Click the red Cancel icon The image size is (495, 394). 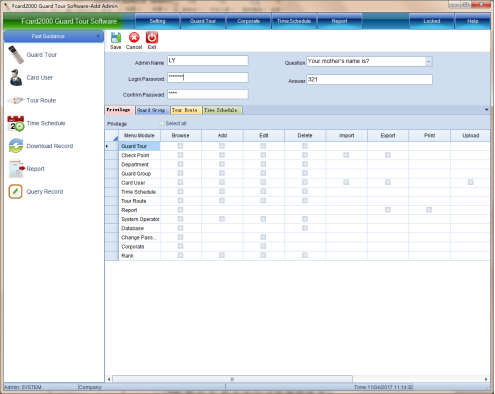click(x=134, y=37)
